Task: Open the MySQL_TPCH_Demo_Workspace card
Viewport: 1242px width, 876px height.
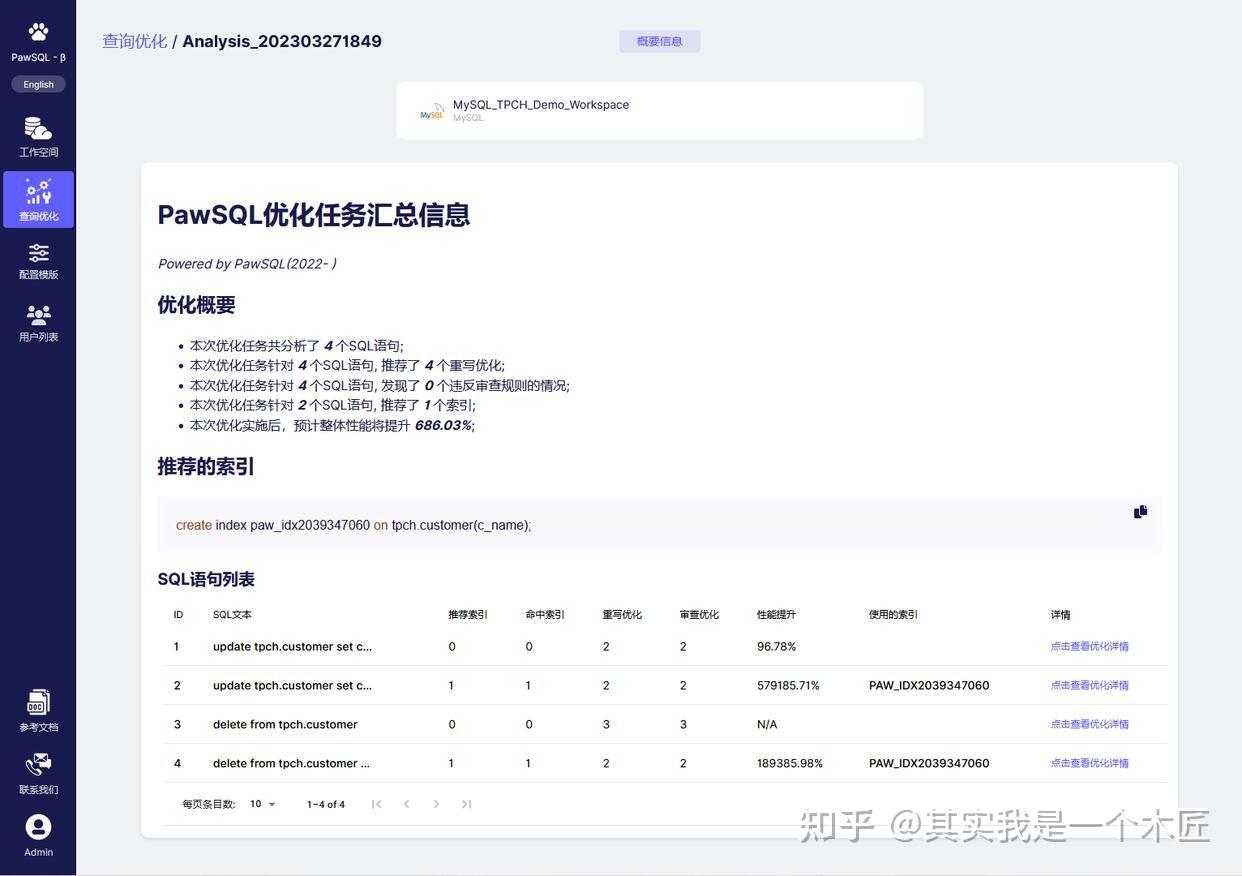Action: point(659,110)
